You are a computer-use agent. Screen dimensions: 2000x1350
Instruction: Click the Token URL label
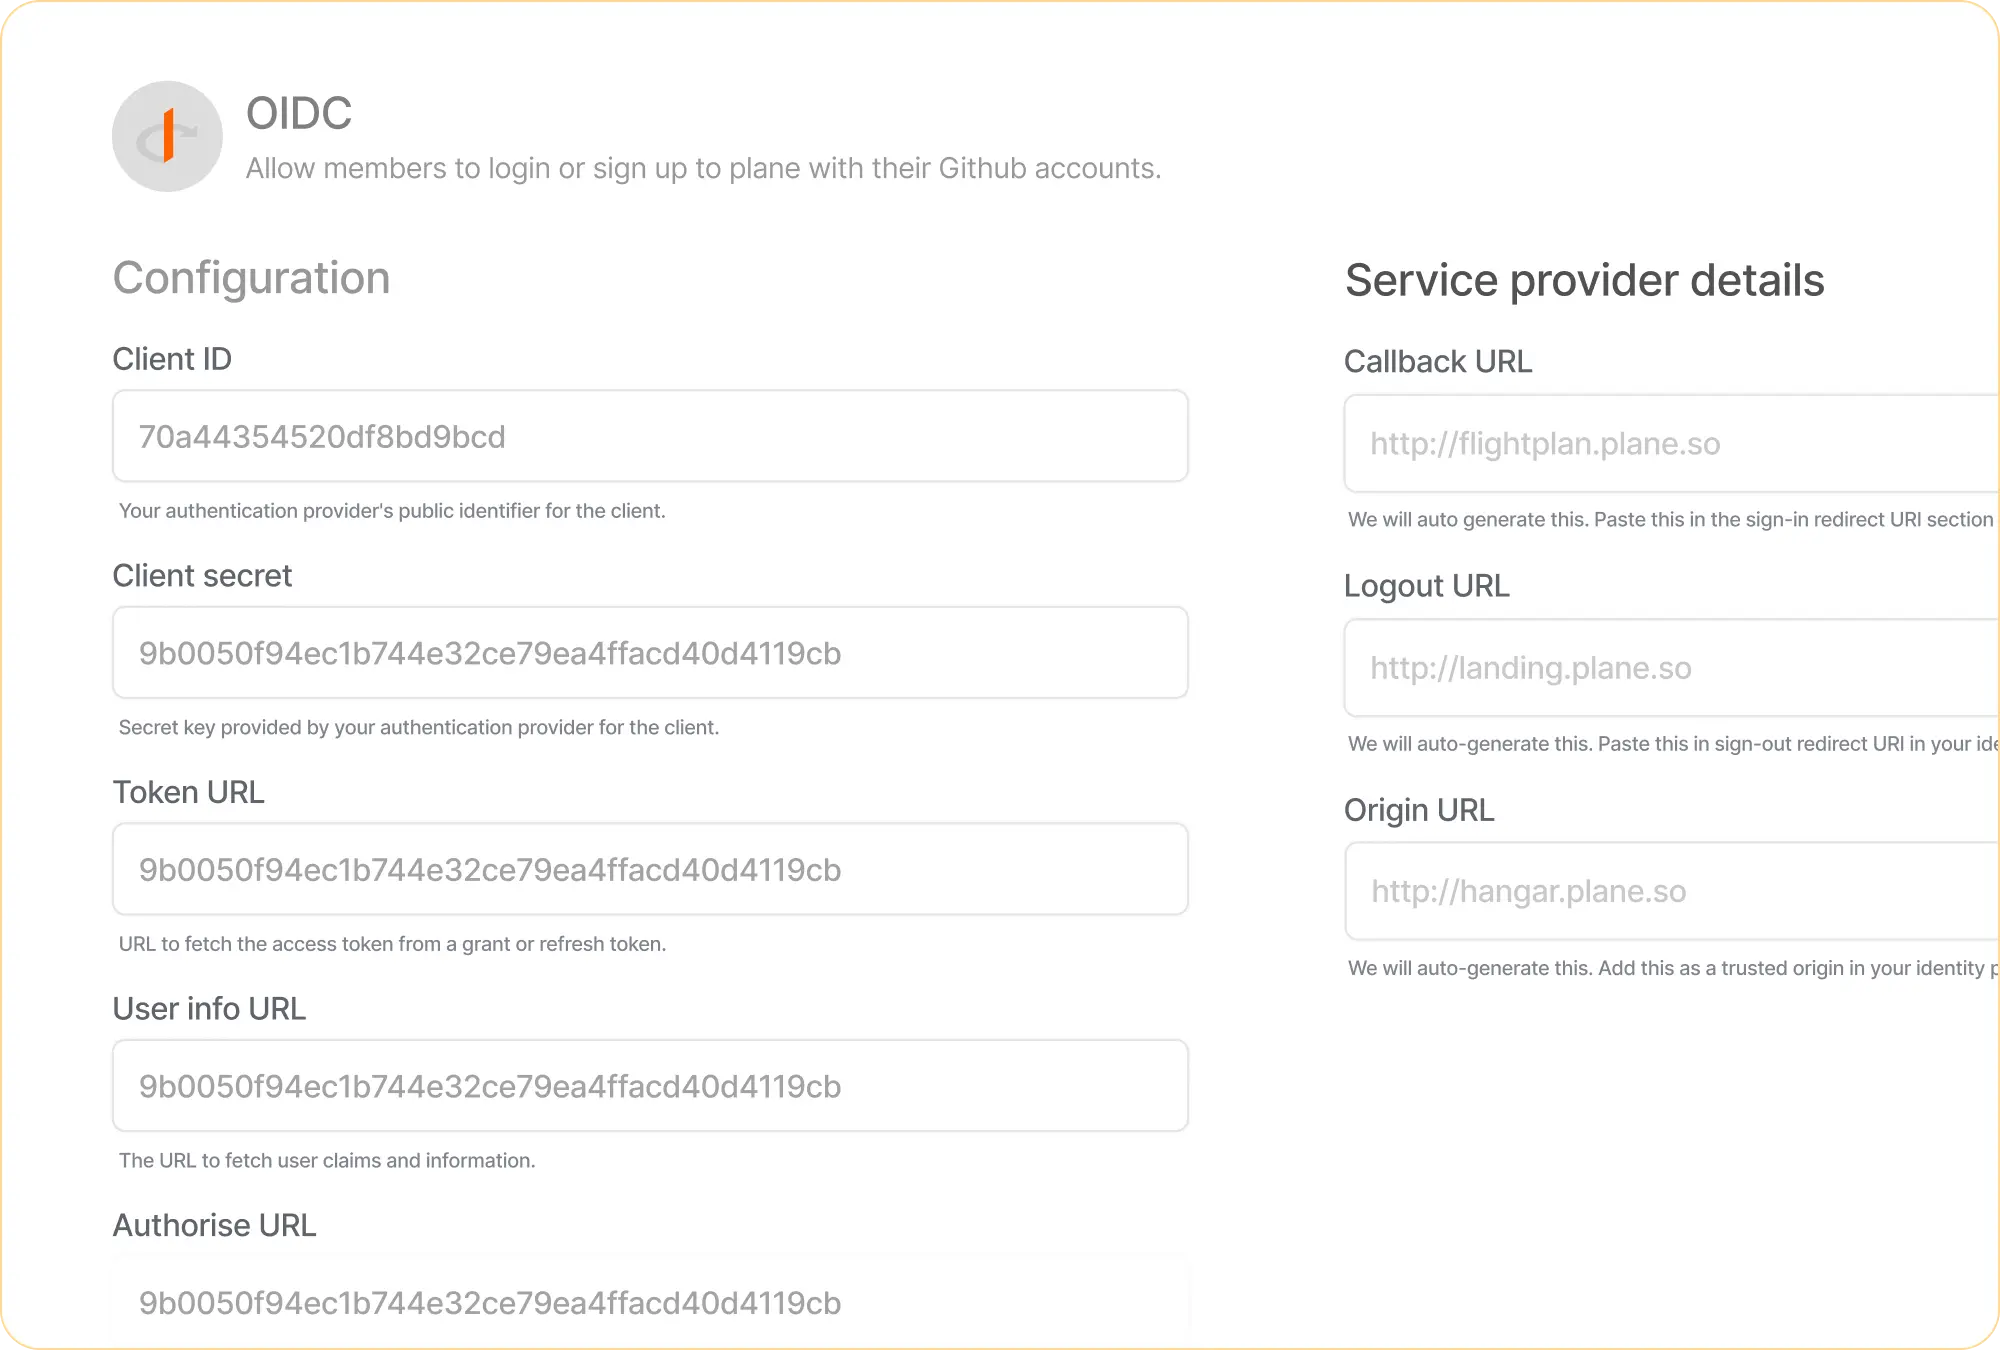pyautogui.click(x=188, y=792)
